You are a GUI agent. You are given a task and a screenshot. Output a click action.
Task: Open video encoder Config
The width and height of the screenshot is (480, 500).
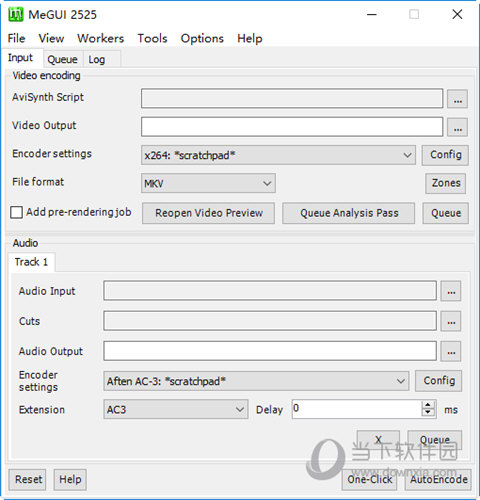click(445, 155)
